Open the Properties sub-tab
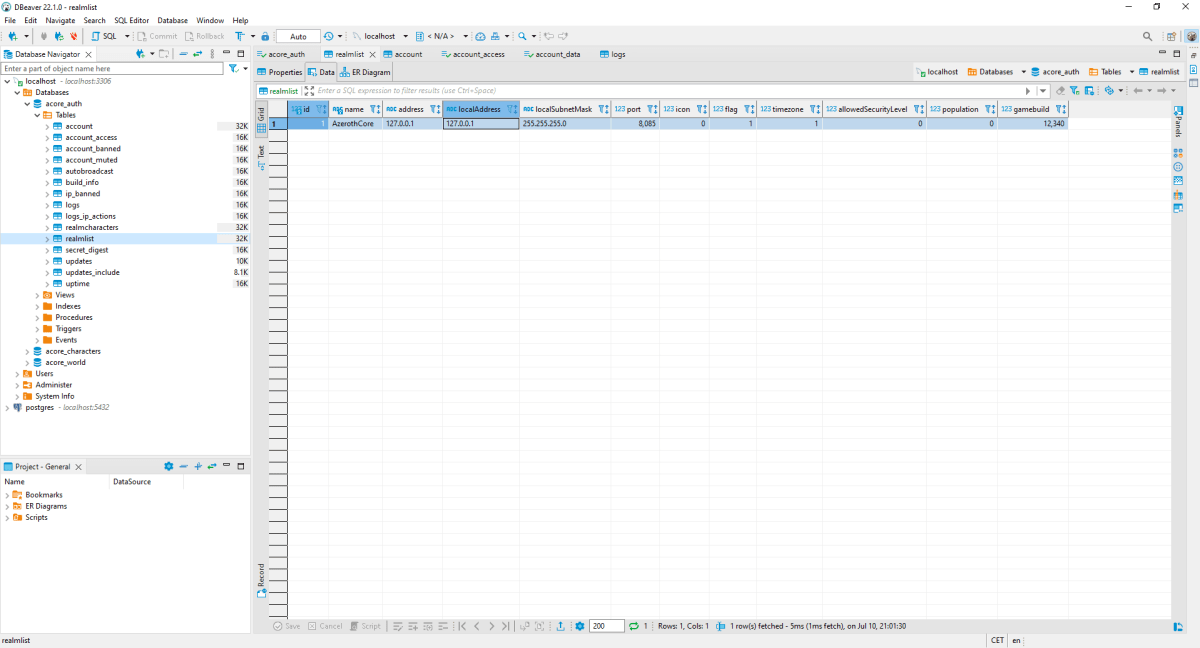The height and width of the screenshot is (648, 1200). [x=279, y=72]
